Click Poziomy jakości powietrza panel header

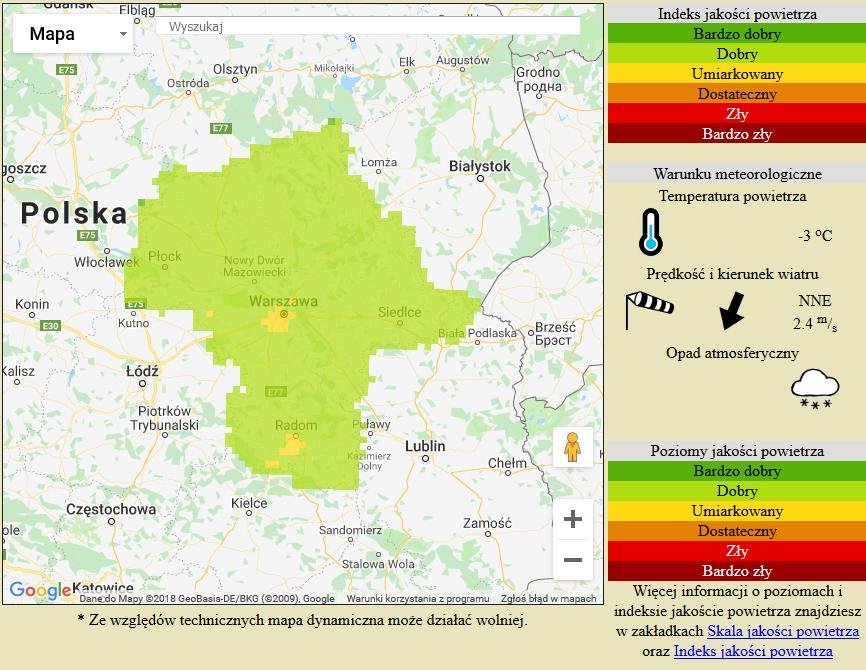(737, 451)
